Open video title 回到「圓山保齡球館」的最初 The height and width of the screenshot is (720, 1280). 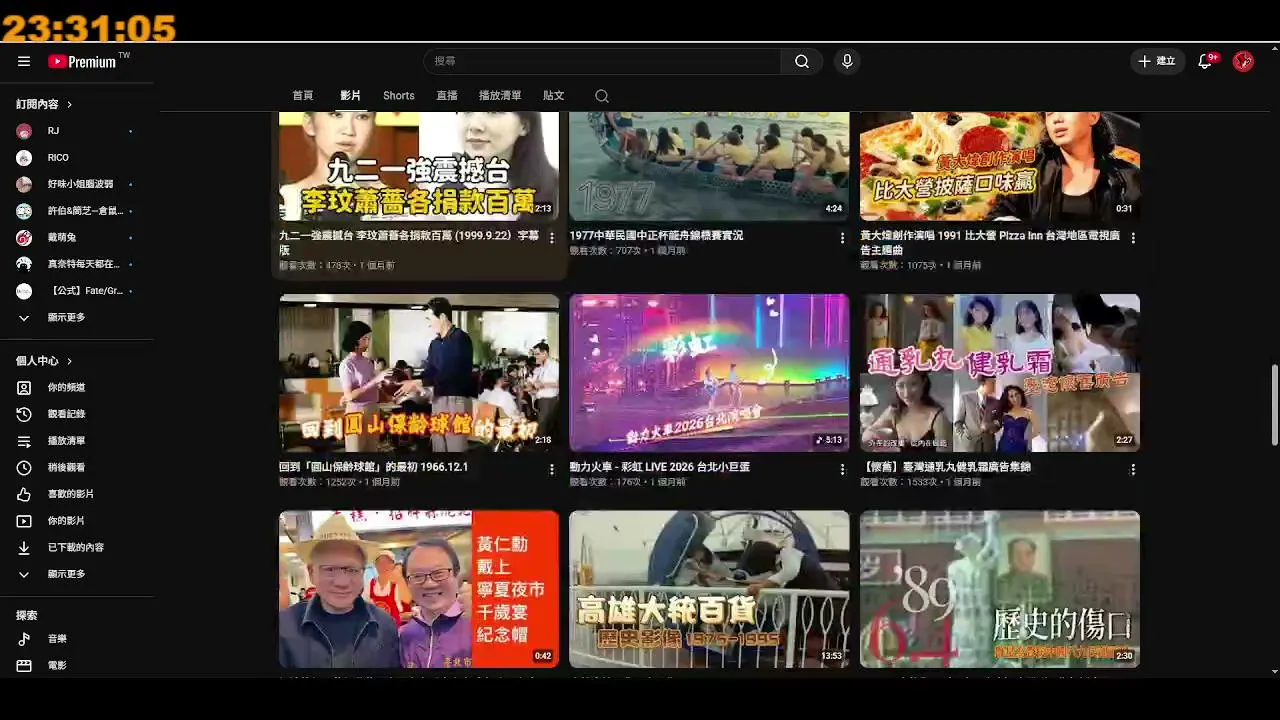(374, 467)
